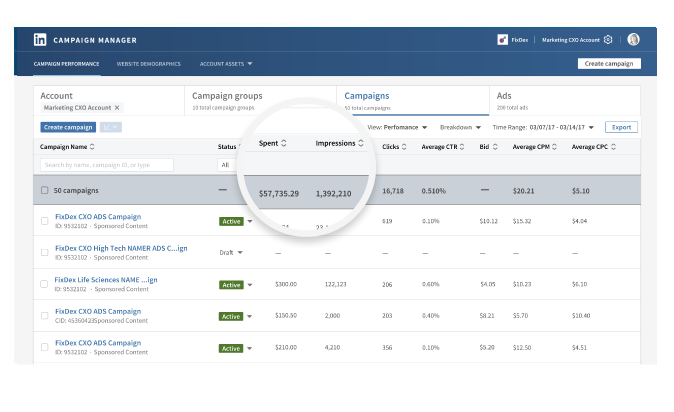
Task: Remove the Marketing CXO Account filter chip
Action: click(117, 108)
